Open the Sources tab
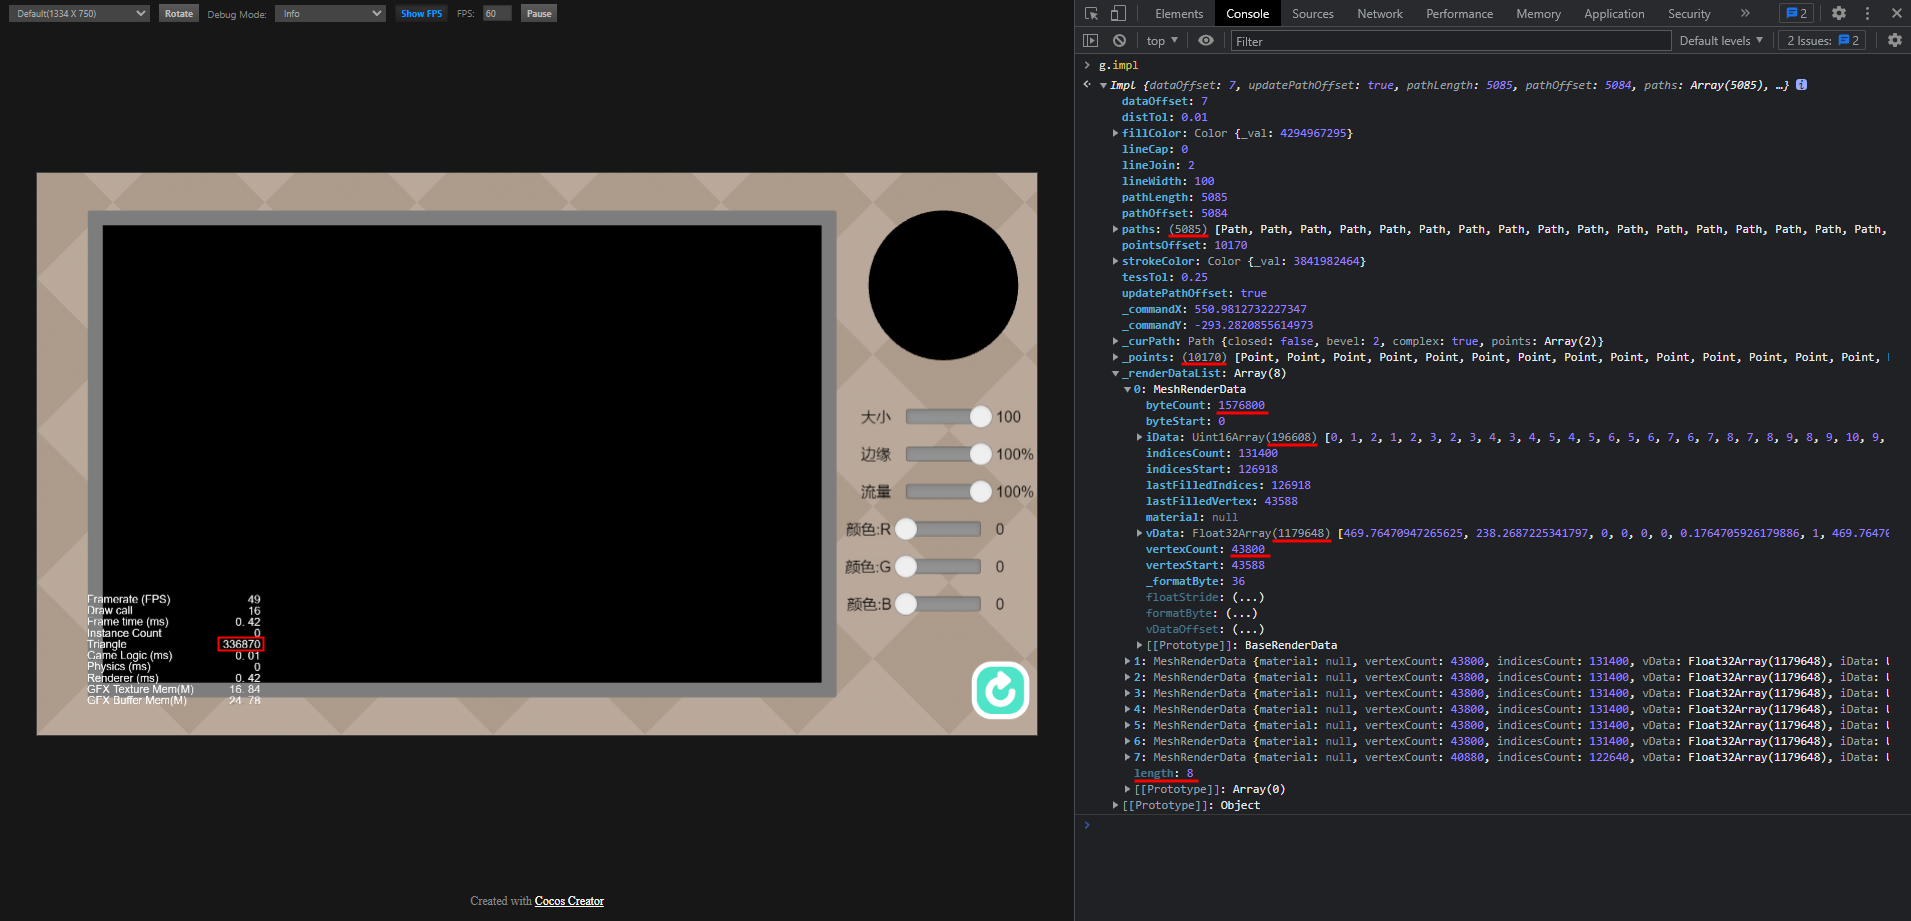Viewport: 1911px width, 921px height. click(x=1313, y=14)
